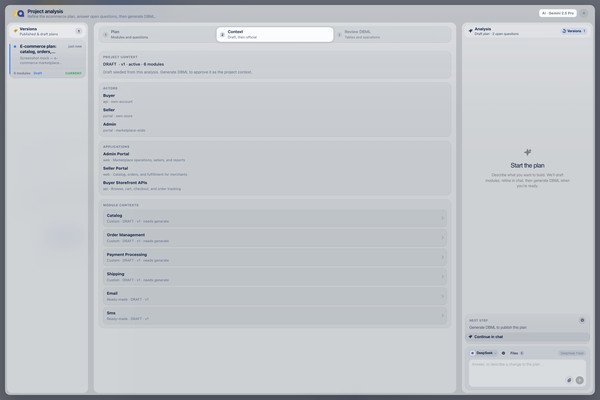Viewport: 600px width, 400px height.
Task: Click the Draft label on the E-commerce plan card
Action: point(38,73)
